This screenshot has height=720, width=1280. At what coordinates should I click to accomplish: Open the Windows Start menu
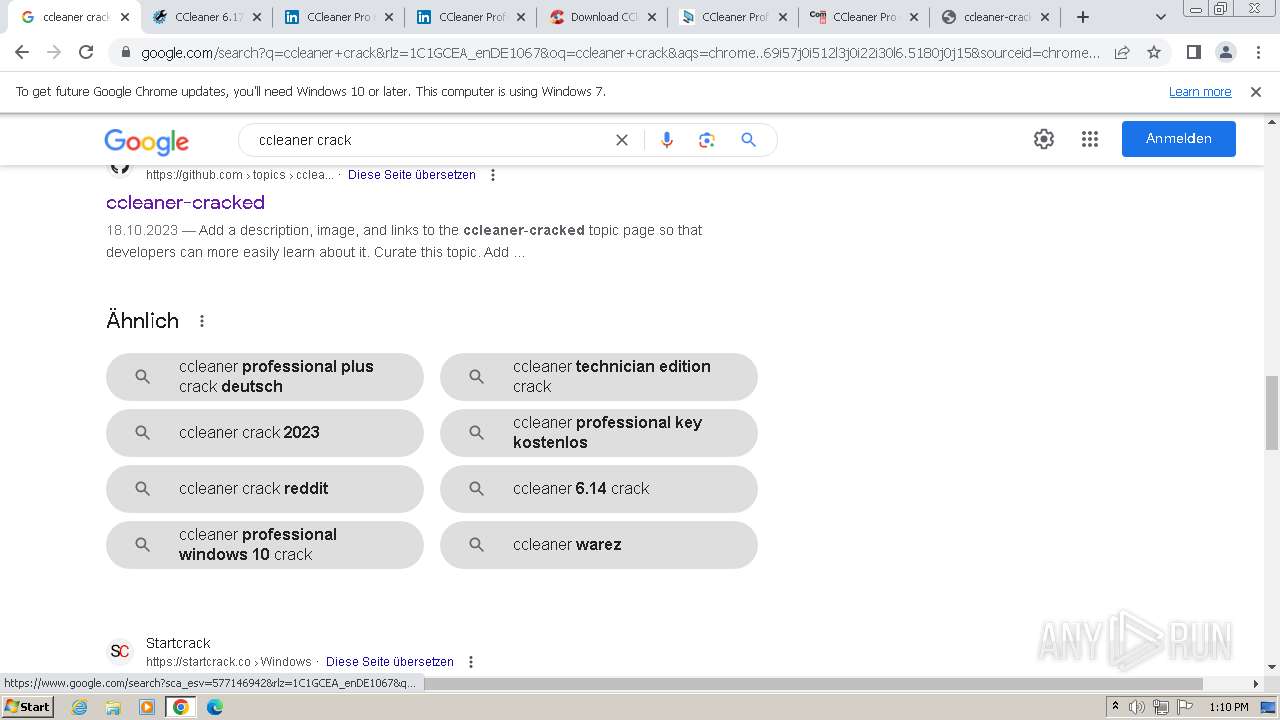click(x=27, y=707)
